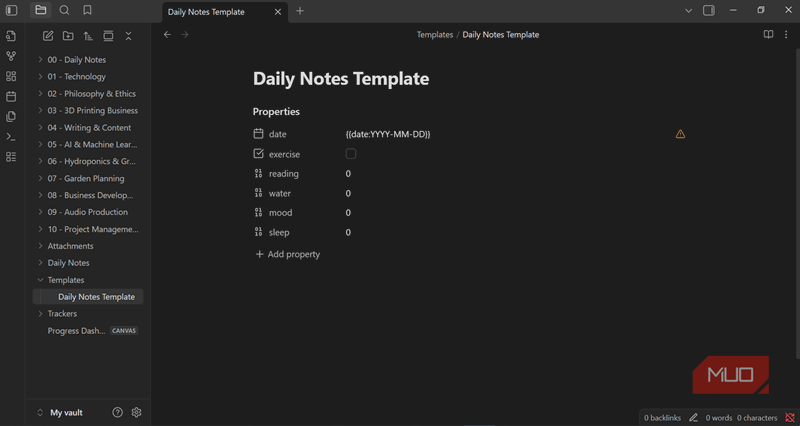Click the sleep property value field

[348, 232]
